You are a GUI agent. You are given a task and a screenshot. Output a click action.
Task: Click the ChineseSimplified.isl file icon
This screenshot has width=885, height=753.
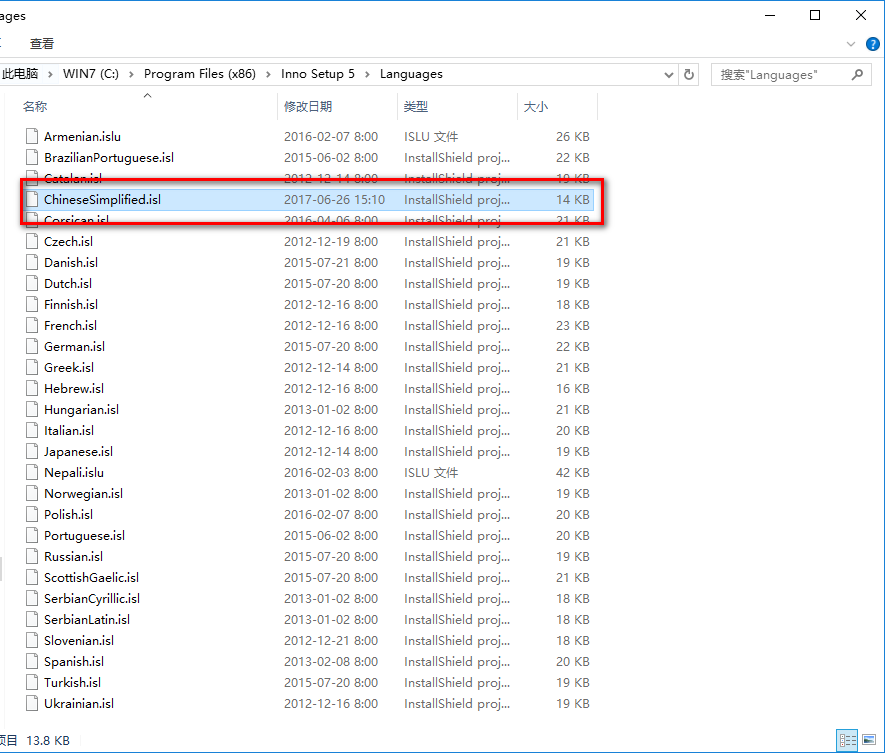32,199
